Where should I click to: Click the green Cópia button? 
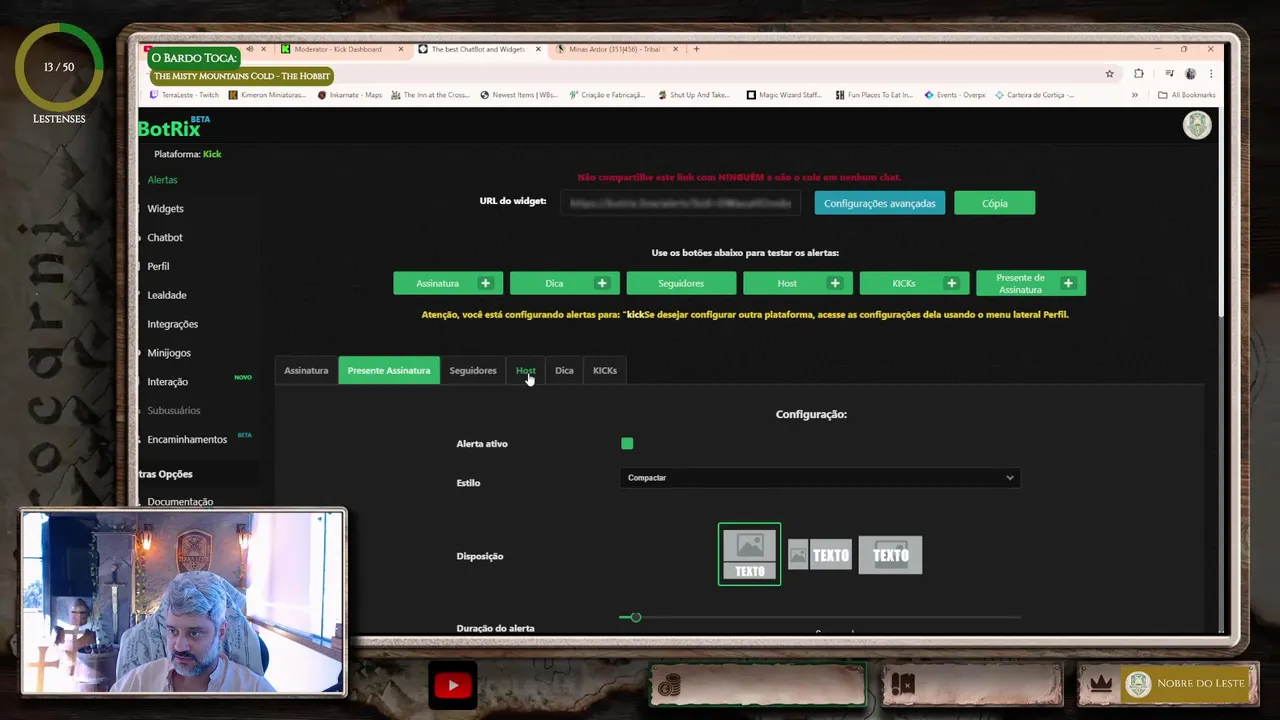coord(995,203)
